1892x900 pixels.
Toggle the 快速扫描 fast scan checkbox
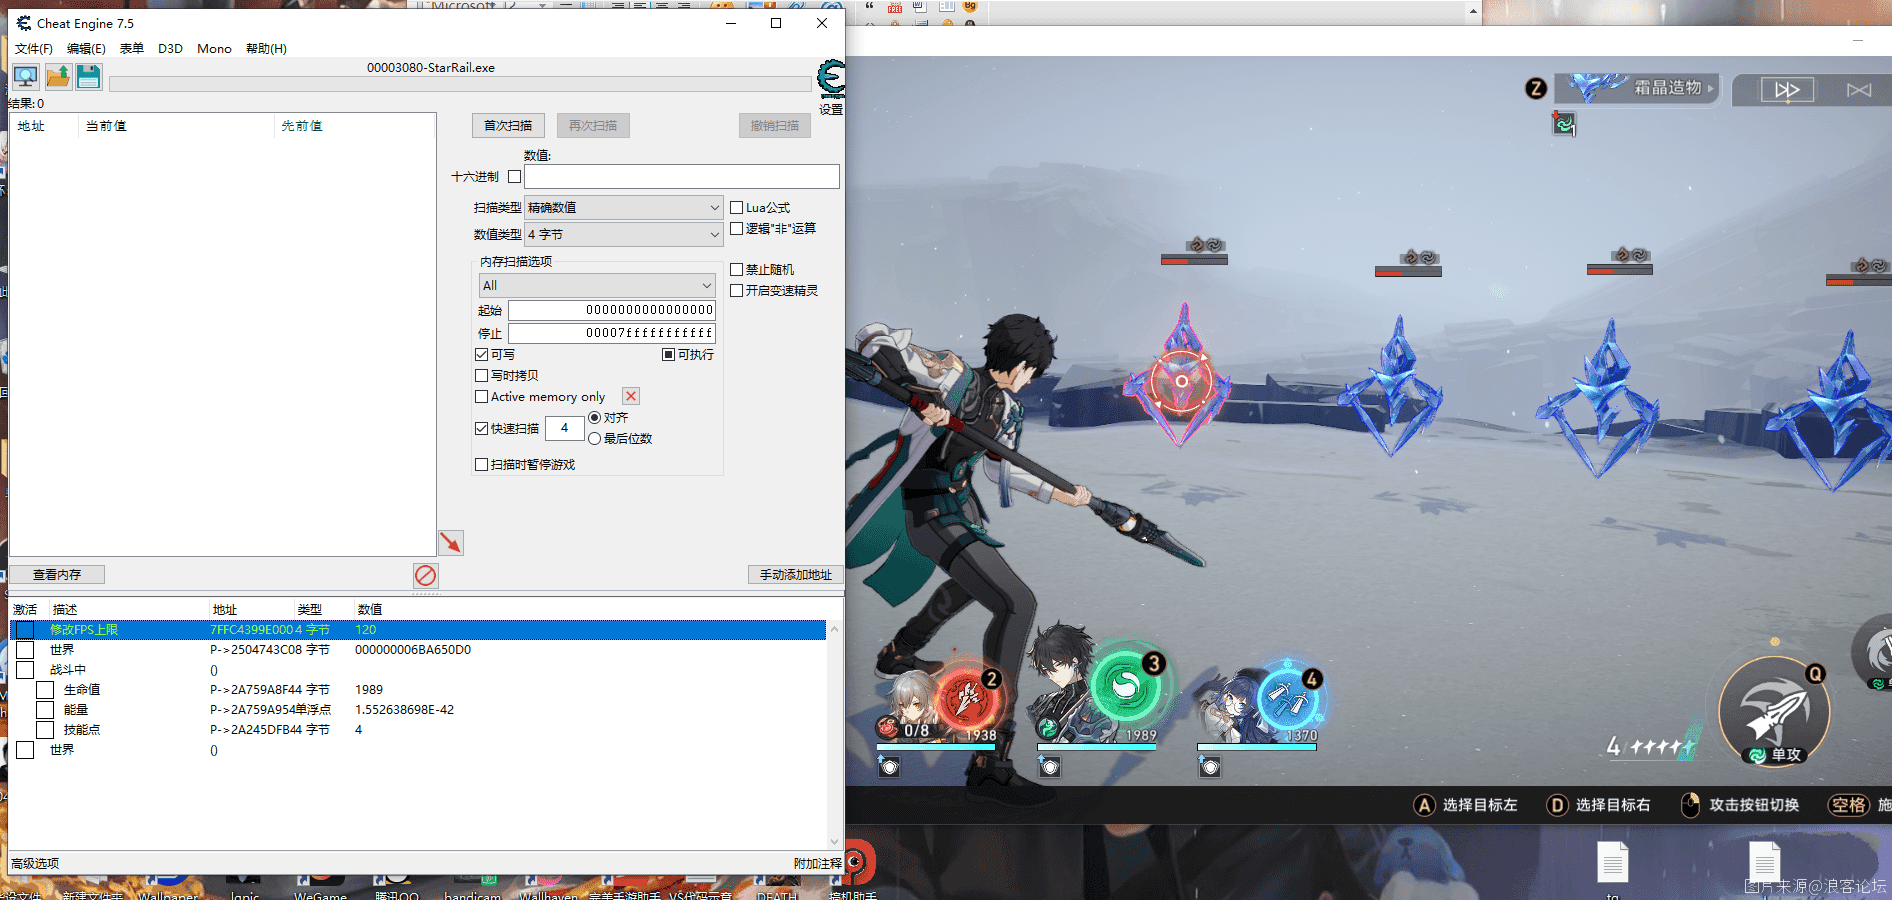481,429
